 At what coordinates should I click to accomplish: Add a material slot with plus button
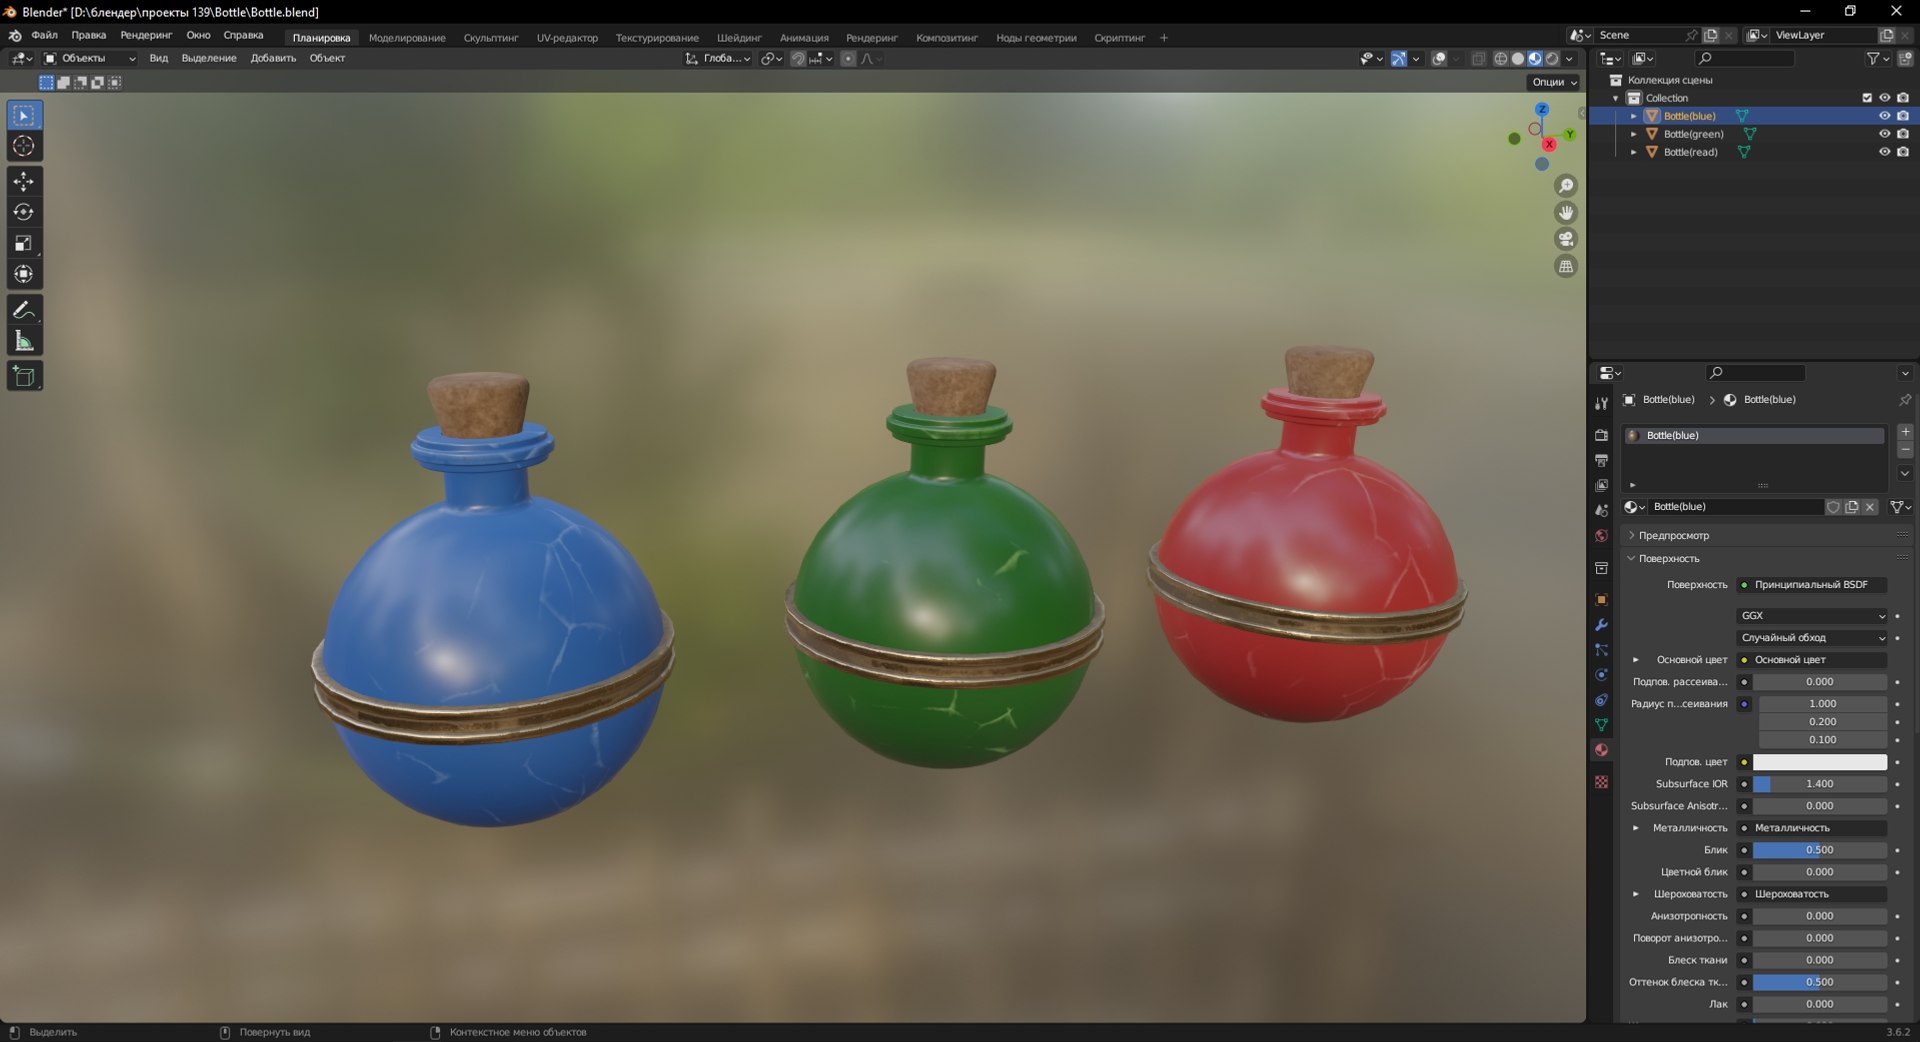pyautogui.click(x=1905, y=432)
